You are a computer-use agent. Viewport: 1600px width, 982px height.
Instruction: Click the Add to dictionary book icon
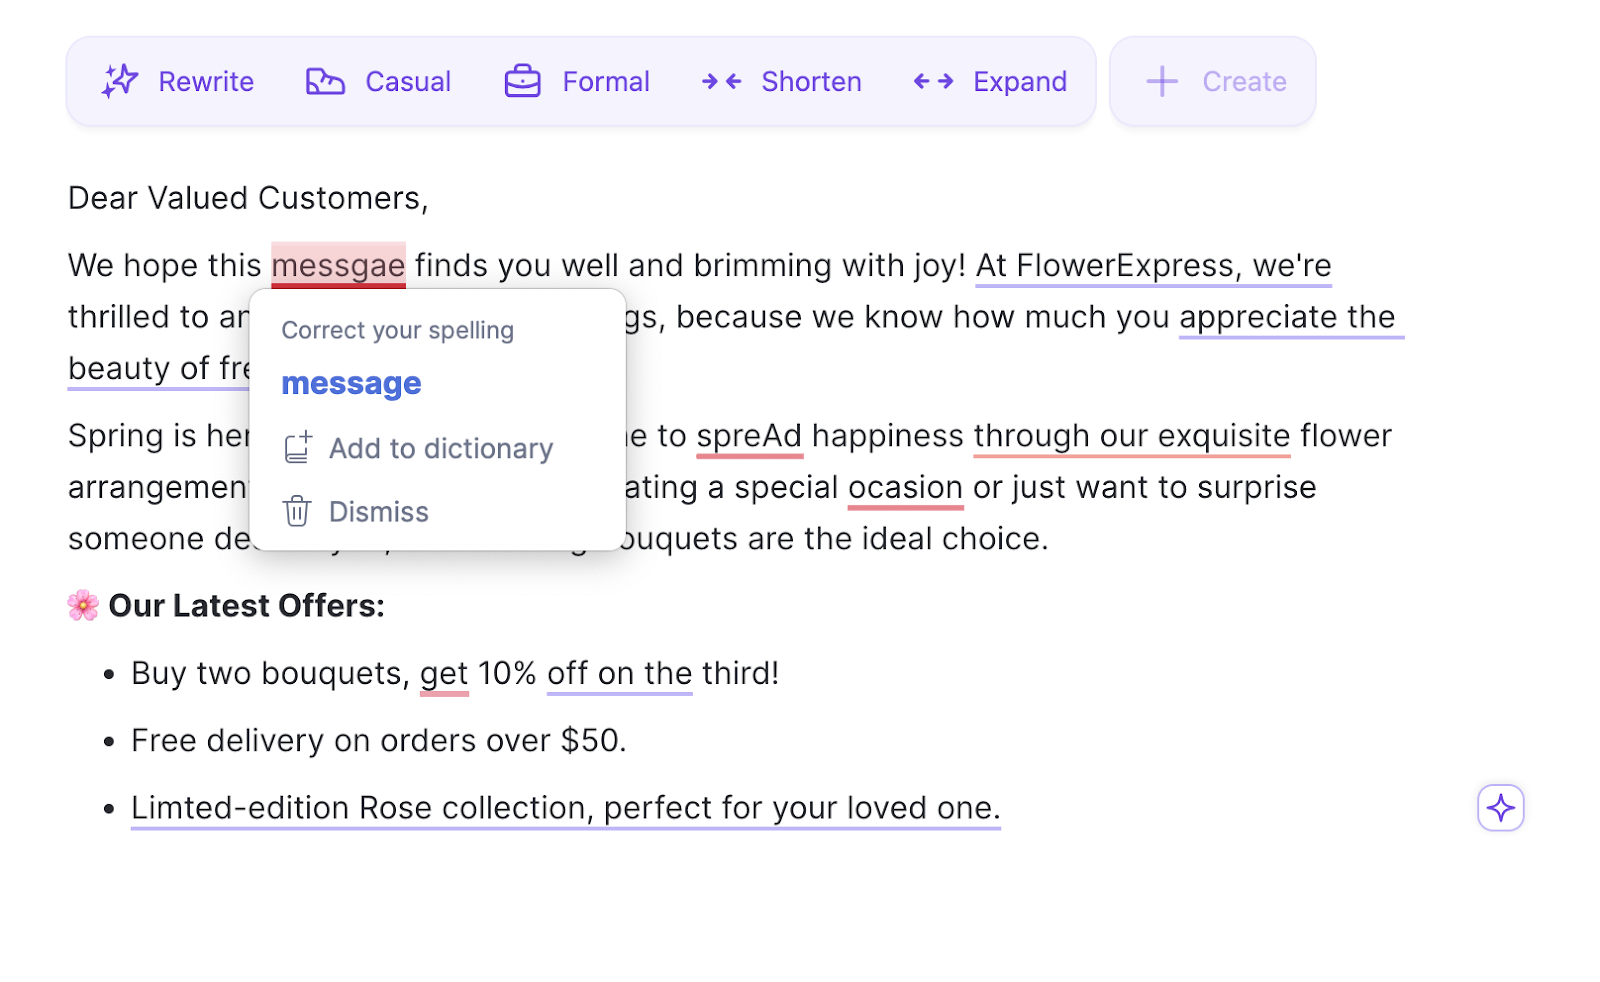pyautogui.click(x=298, y=448)
